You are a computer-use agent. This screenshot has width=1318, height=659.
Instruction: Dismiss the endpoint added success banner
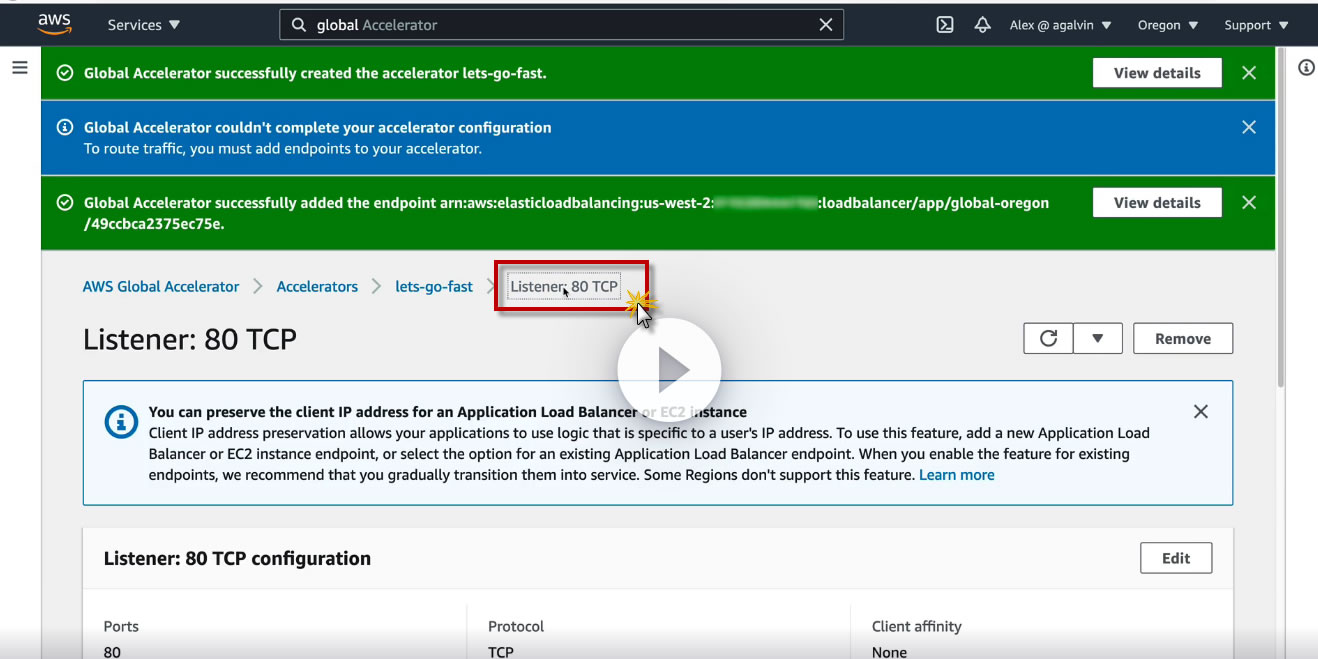[1249, 202]
